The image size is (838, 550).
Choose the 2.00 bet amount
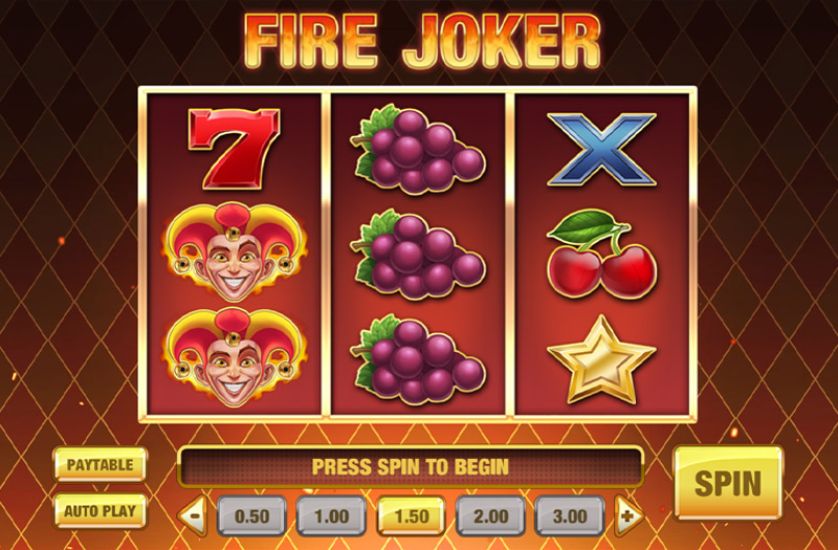point(491,516)
